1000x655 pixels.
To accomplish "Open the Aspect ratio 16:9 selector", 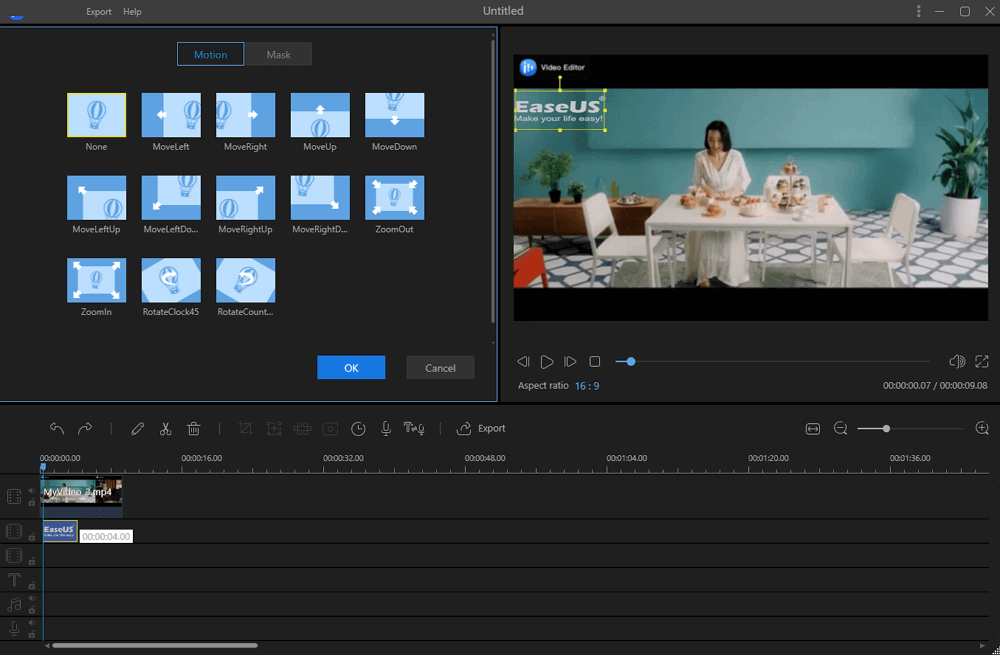I will point(588,385).
